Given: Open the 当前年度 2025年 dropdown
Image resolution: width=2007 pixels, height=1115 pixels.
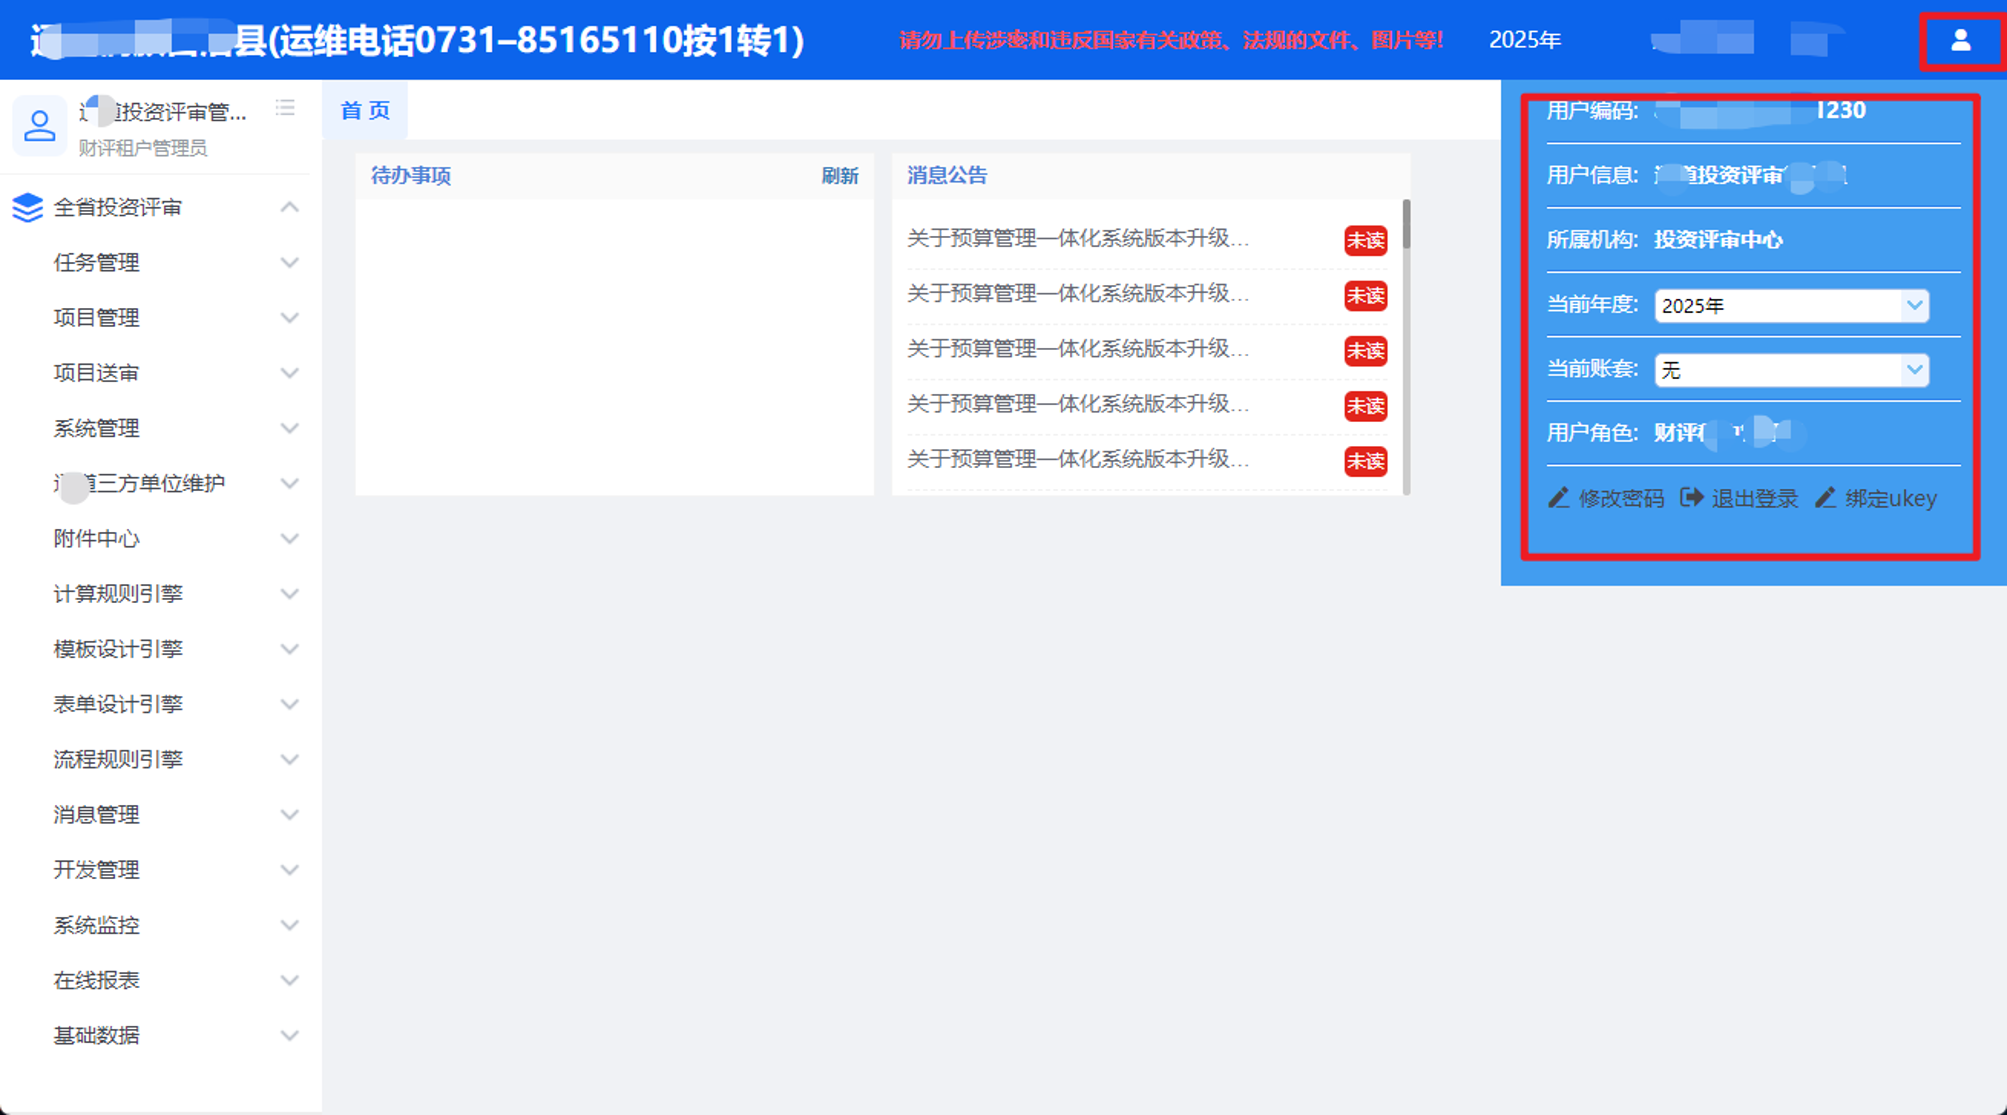Looking at the screenshot, I should point(1791,306).
